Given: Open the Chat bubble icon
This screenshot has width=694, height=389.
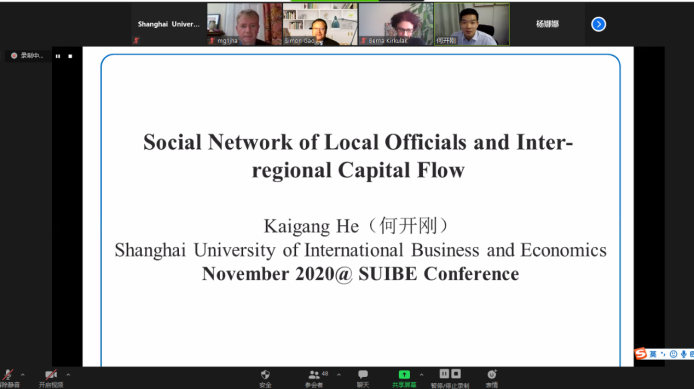Looking at the screenshot, I should coord(363,374).
